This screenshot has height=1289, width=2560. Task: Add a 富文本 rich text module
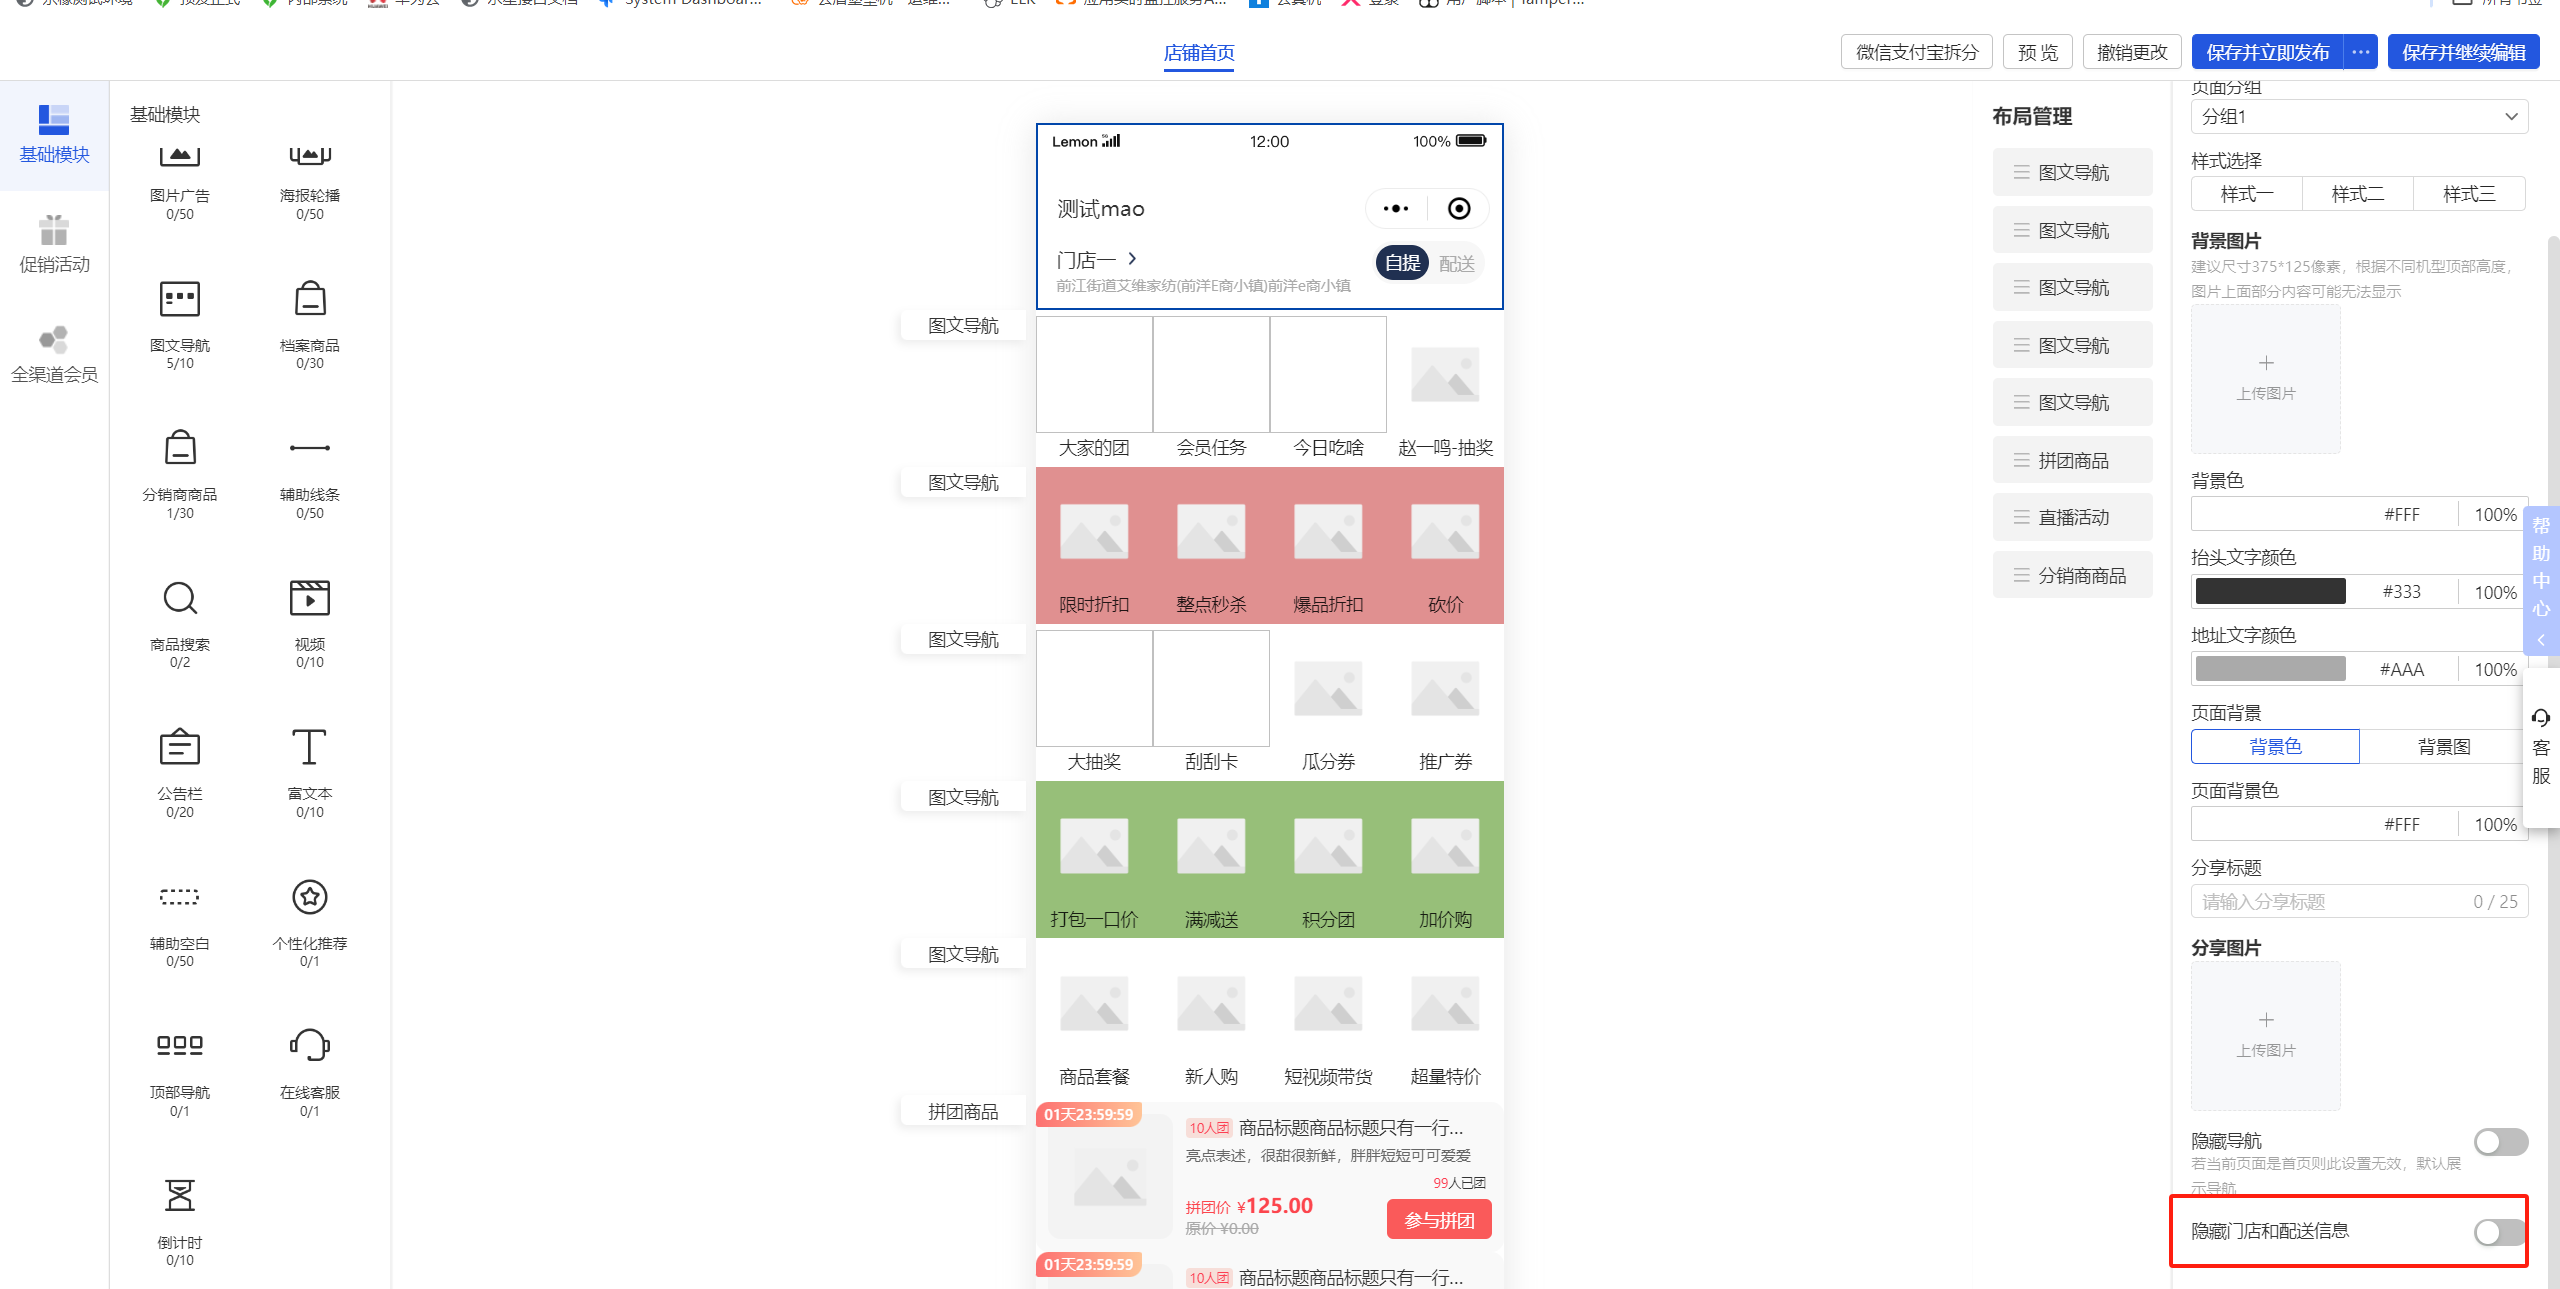click(x=310, y=771)
